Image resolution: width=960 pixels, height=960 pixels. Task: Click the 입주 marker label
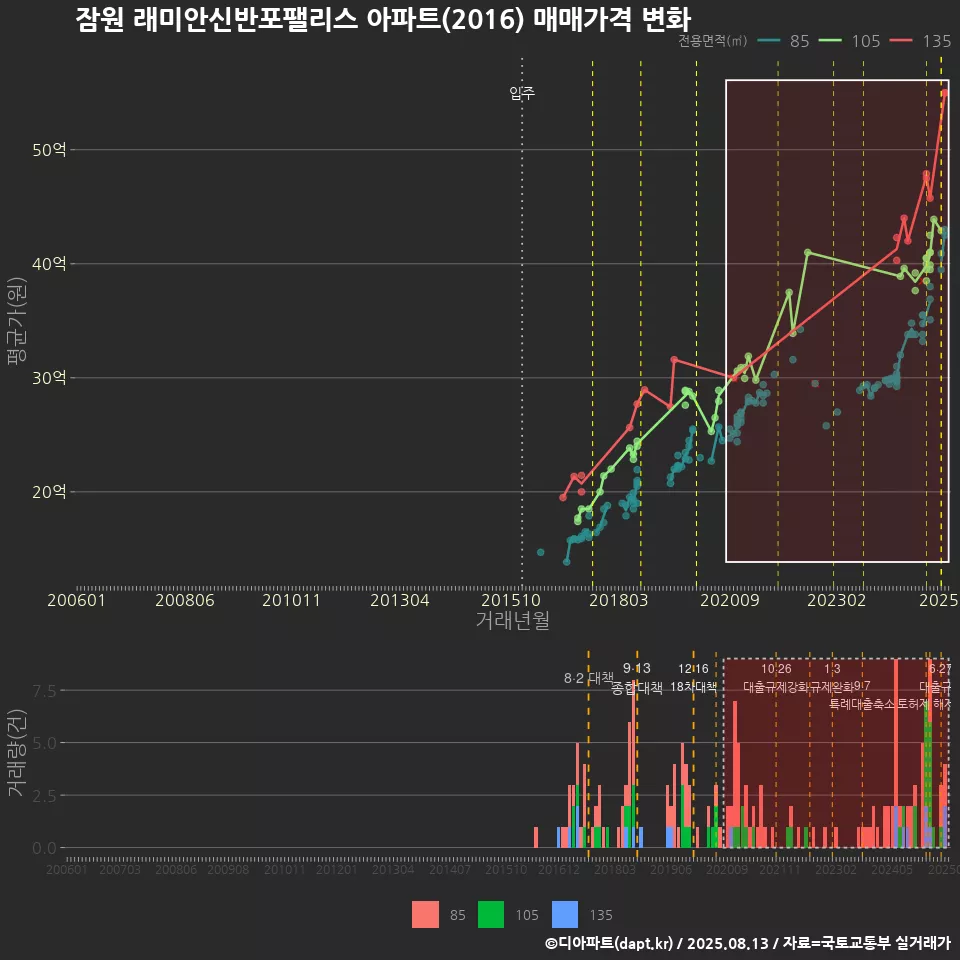(522, 92)
